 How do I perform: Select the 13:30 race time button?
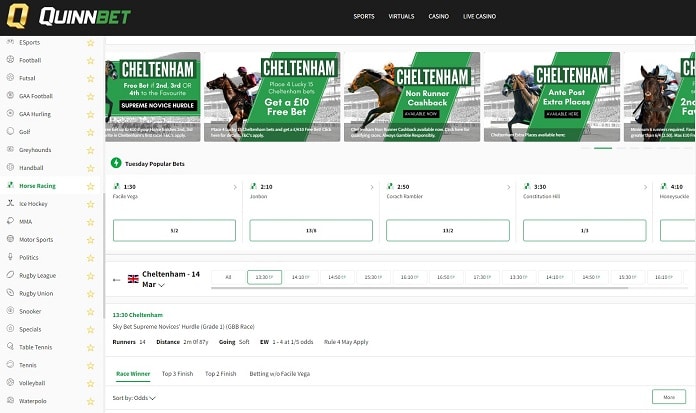click(x=264, y=277)
